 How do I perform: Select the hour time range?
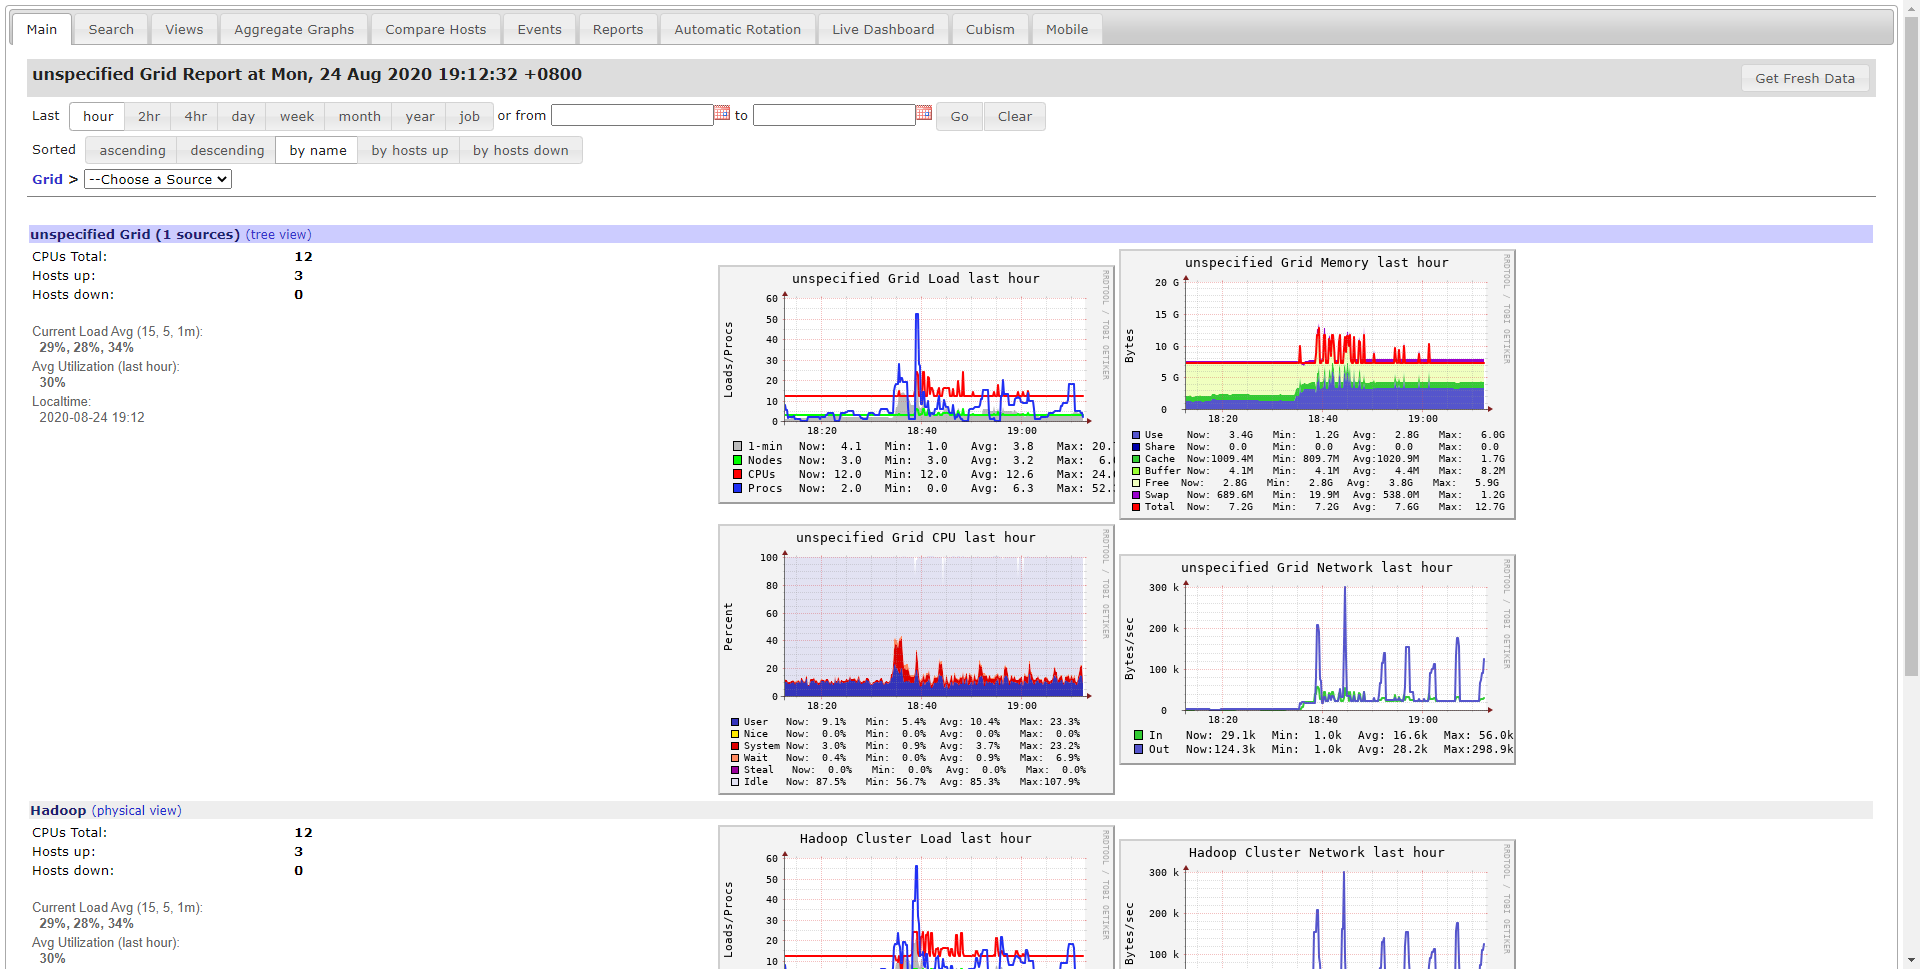coord(98,117)
